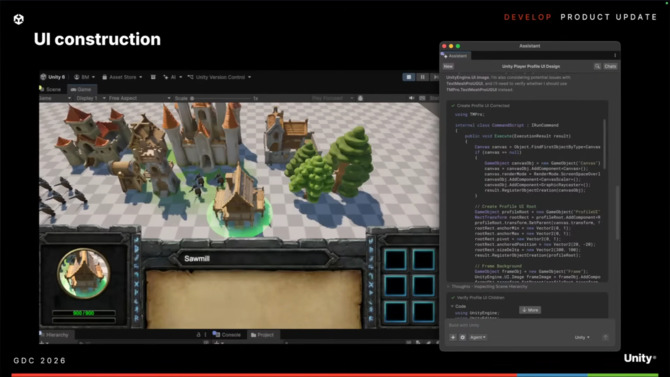
Task: Open the Assistant gear settings icon
Action: [x=462, y=337]
